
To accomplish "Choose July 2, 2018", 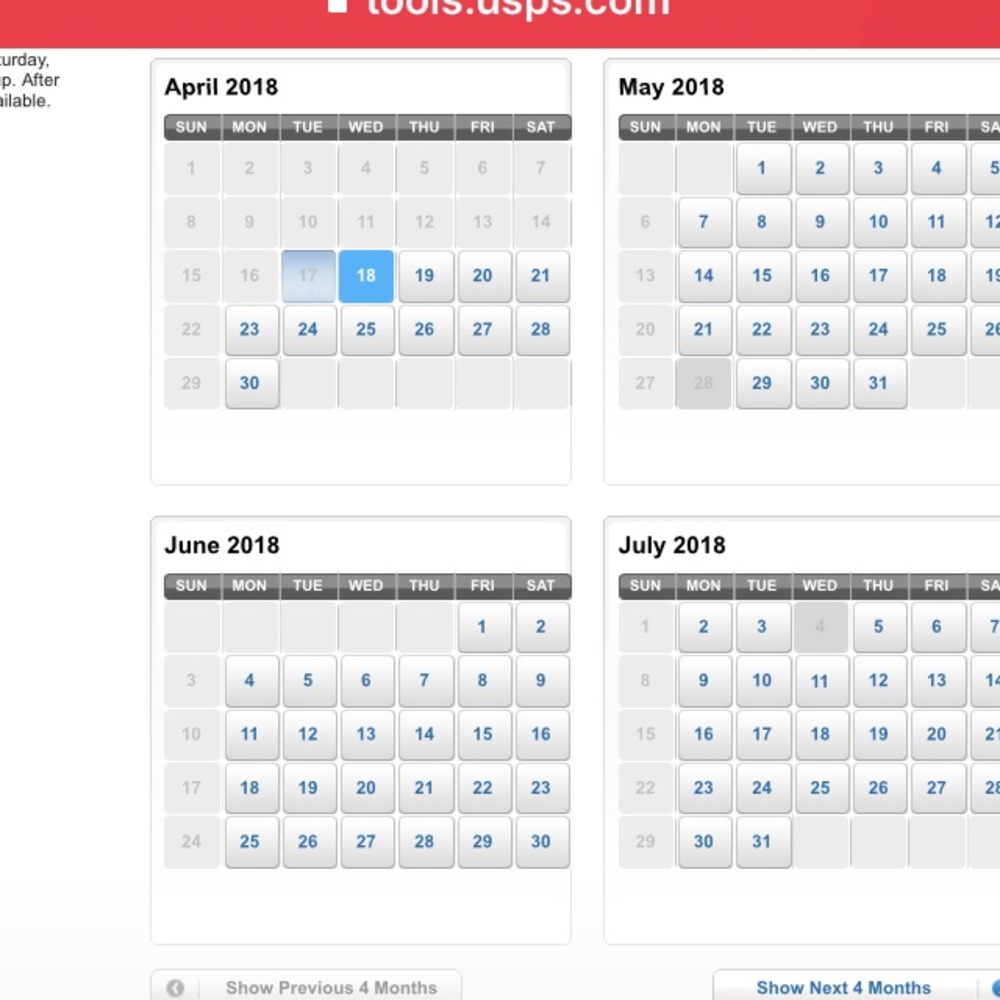I will click(704, 627).
